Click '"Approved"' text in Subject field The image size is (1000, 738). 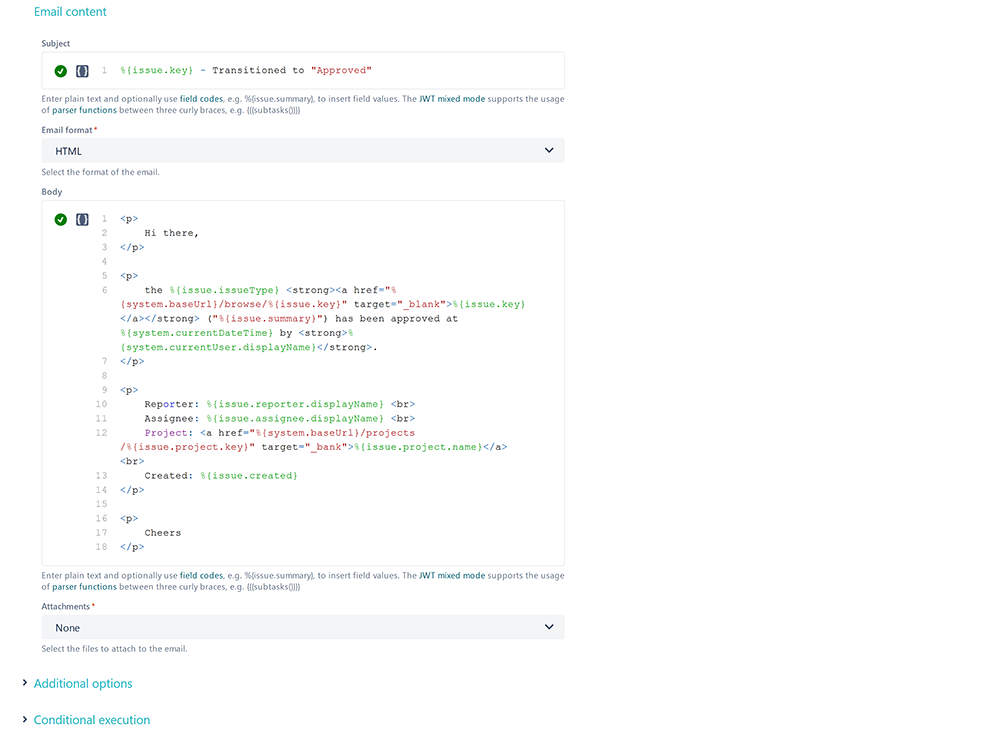341,70
